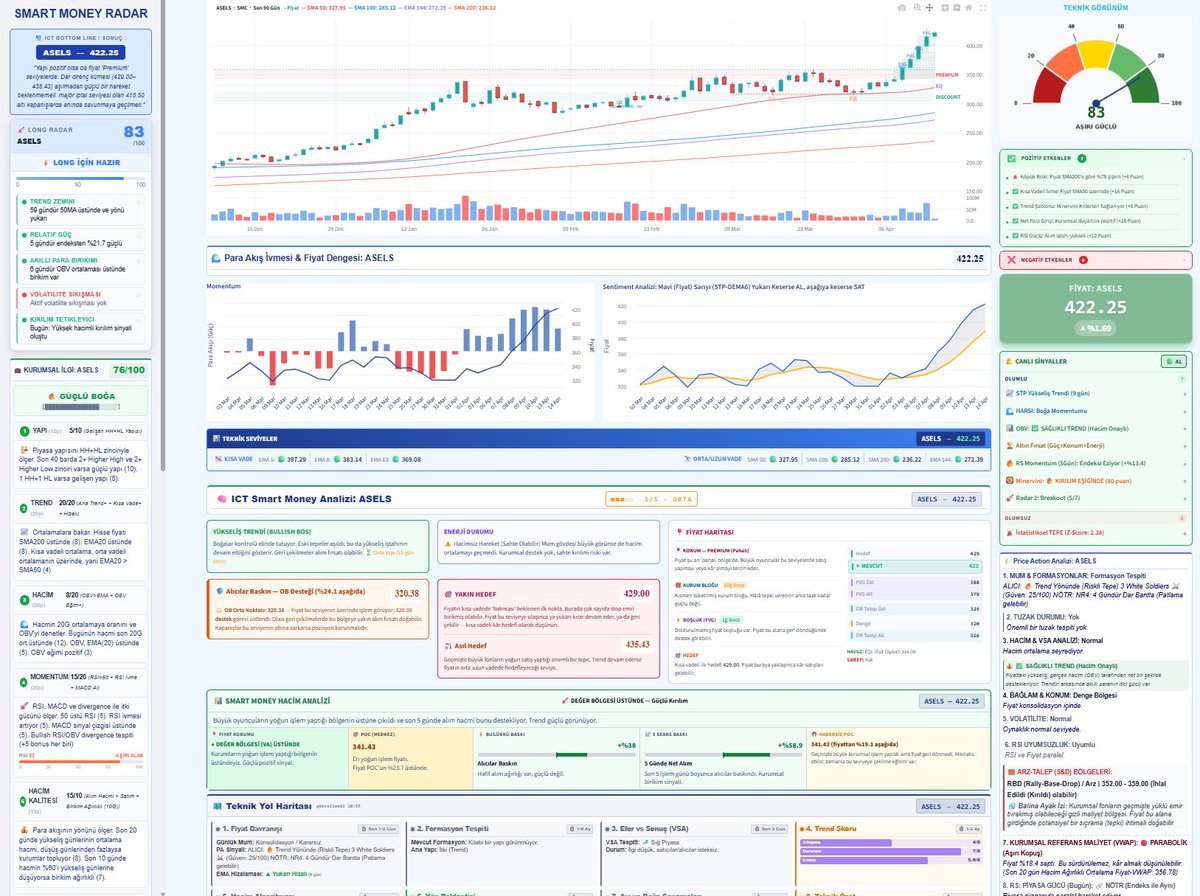1200x896 pixels.
Task: Click the MEVCUT 422 row in price map
Action: (x=916, y=566)
